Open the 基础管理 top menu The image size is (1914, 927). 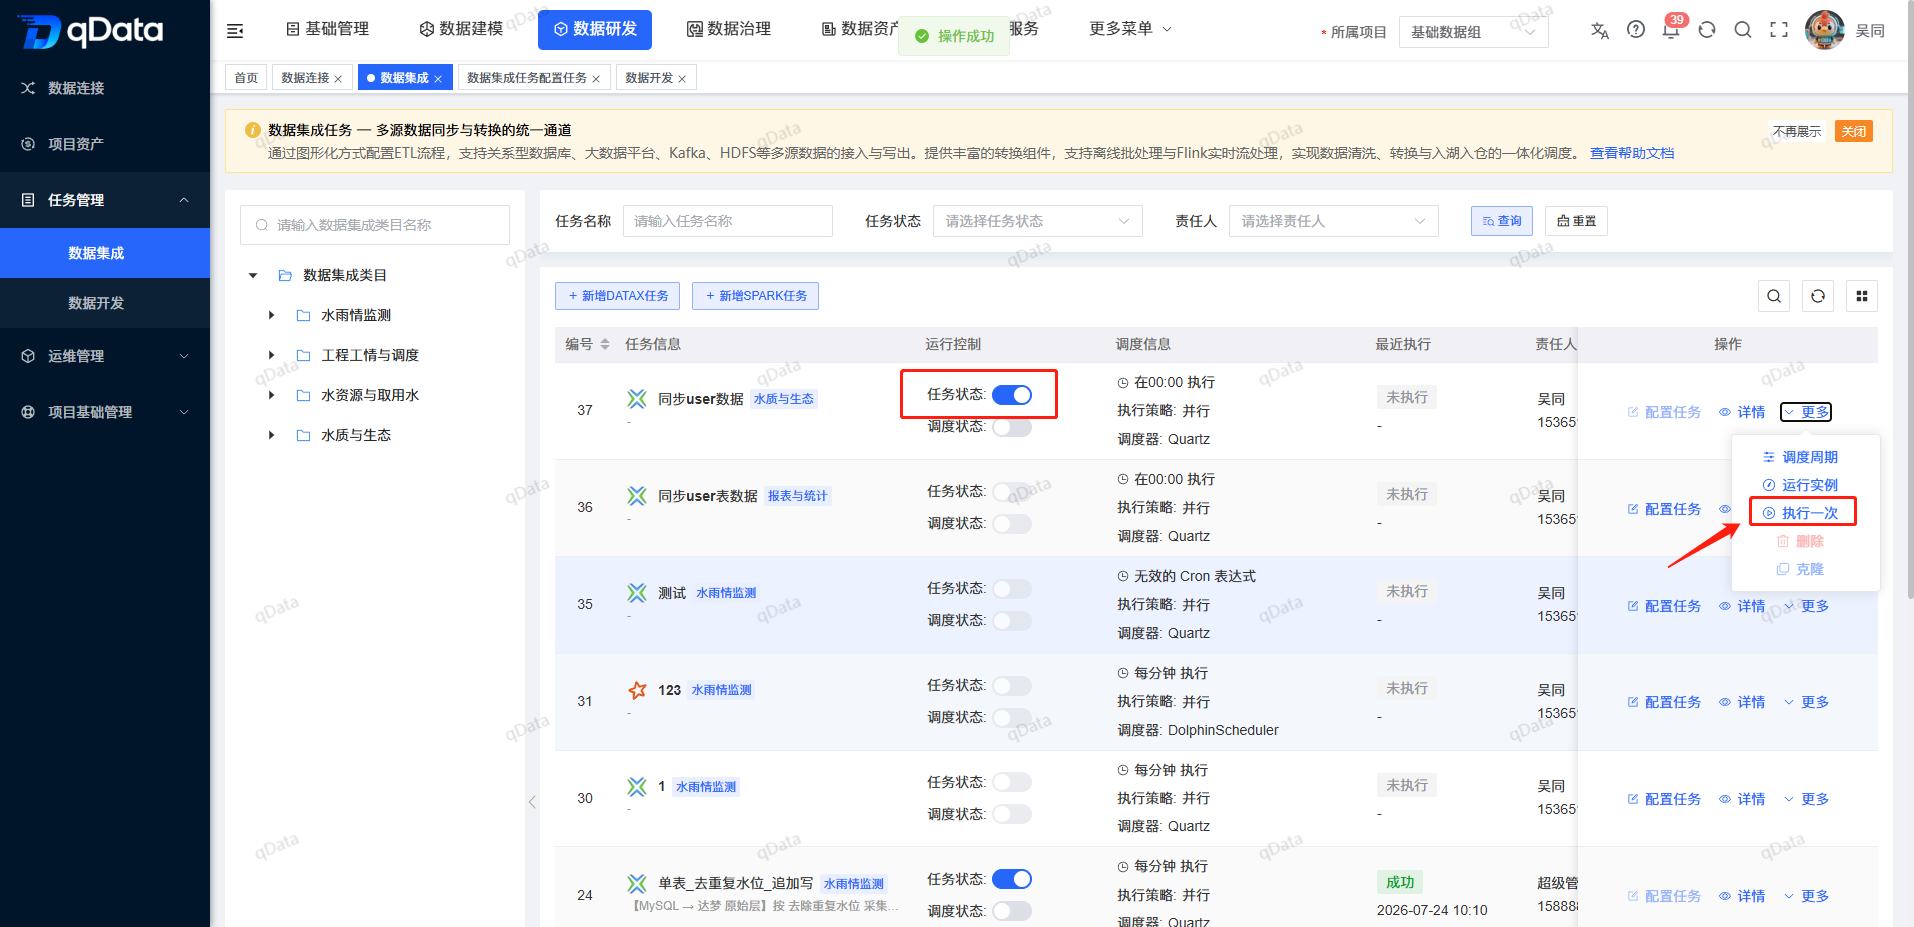pos(327,29)
